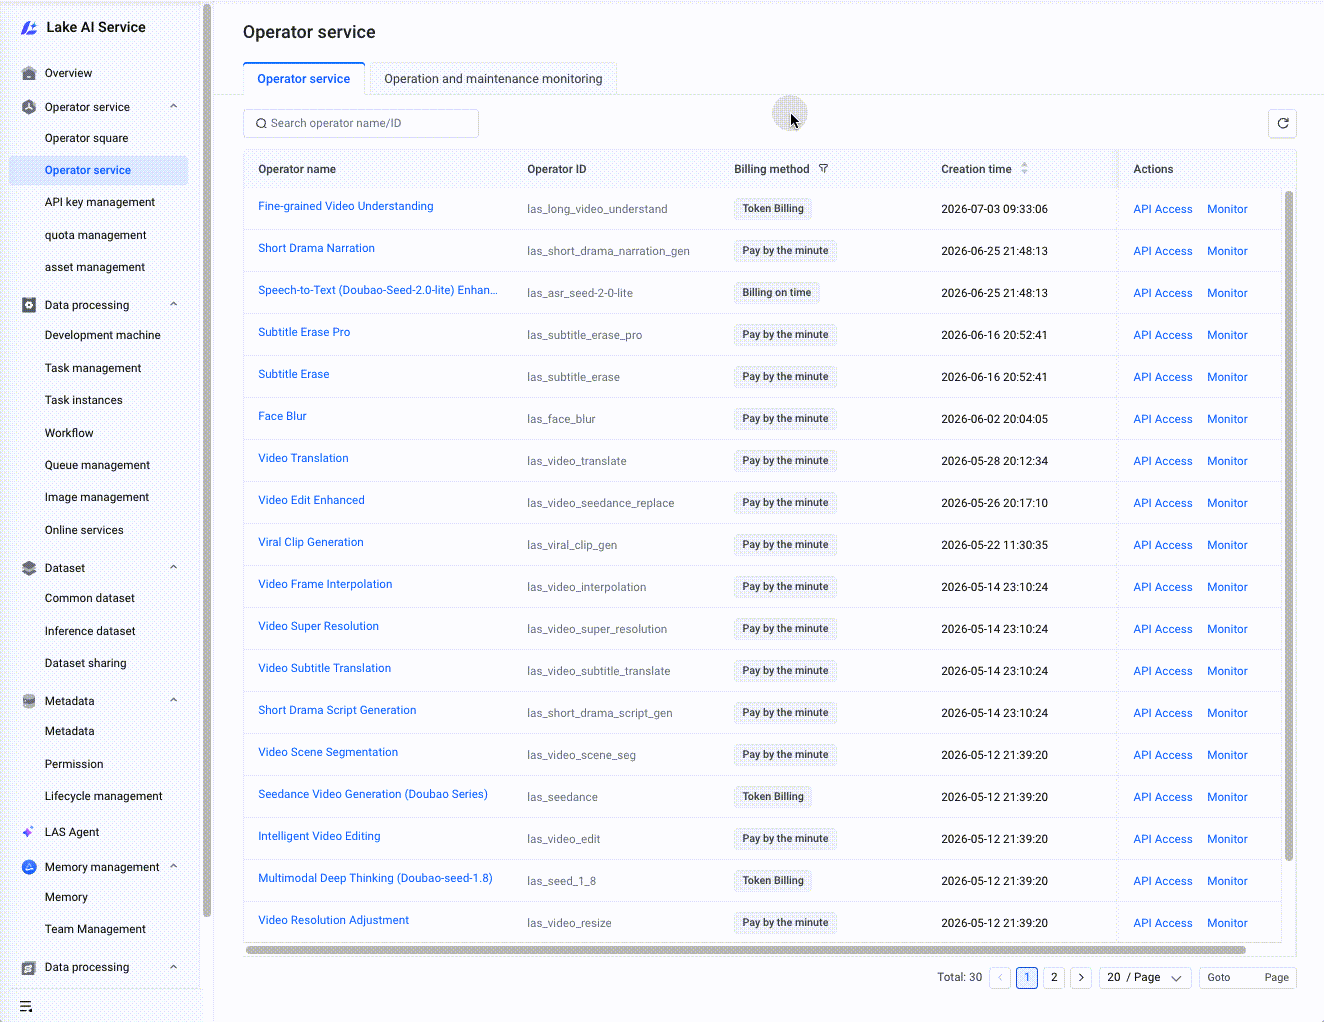Screen dimensions: 1324x1022
Task: Click the Dataset stack icon
Action: point(29,568)
